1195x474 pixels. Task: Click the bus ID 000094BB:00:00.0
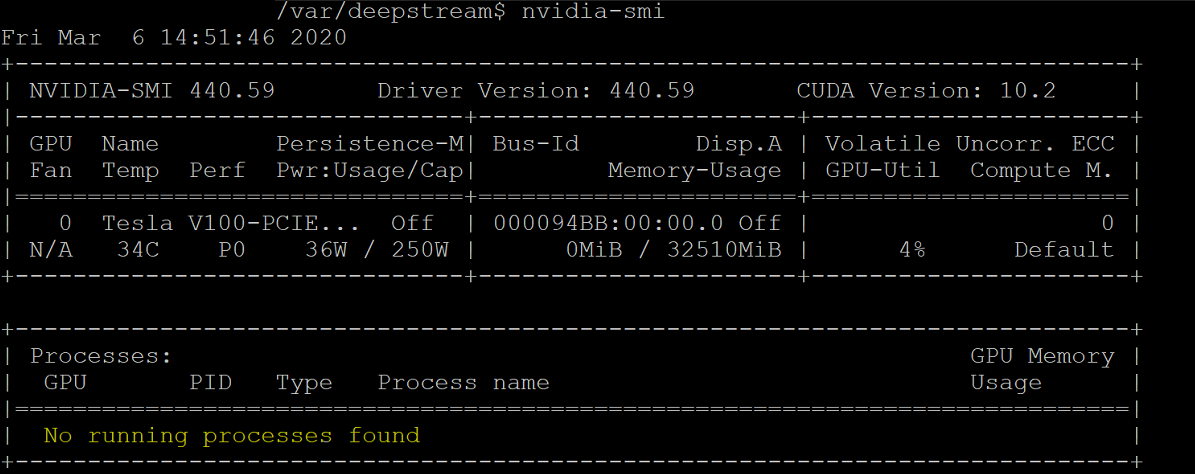click(608, 223)
